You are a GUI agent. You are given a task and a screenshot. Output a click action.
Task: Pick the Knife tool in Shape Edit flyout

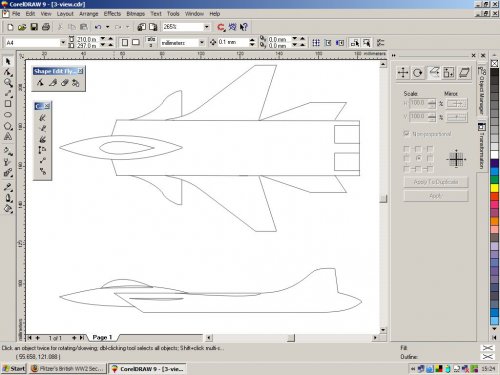(x=52, y=83)
